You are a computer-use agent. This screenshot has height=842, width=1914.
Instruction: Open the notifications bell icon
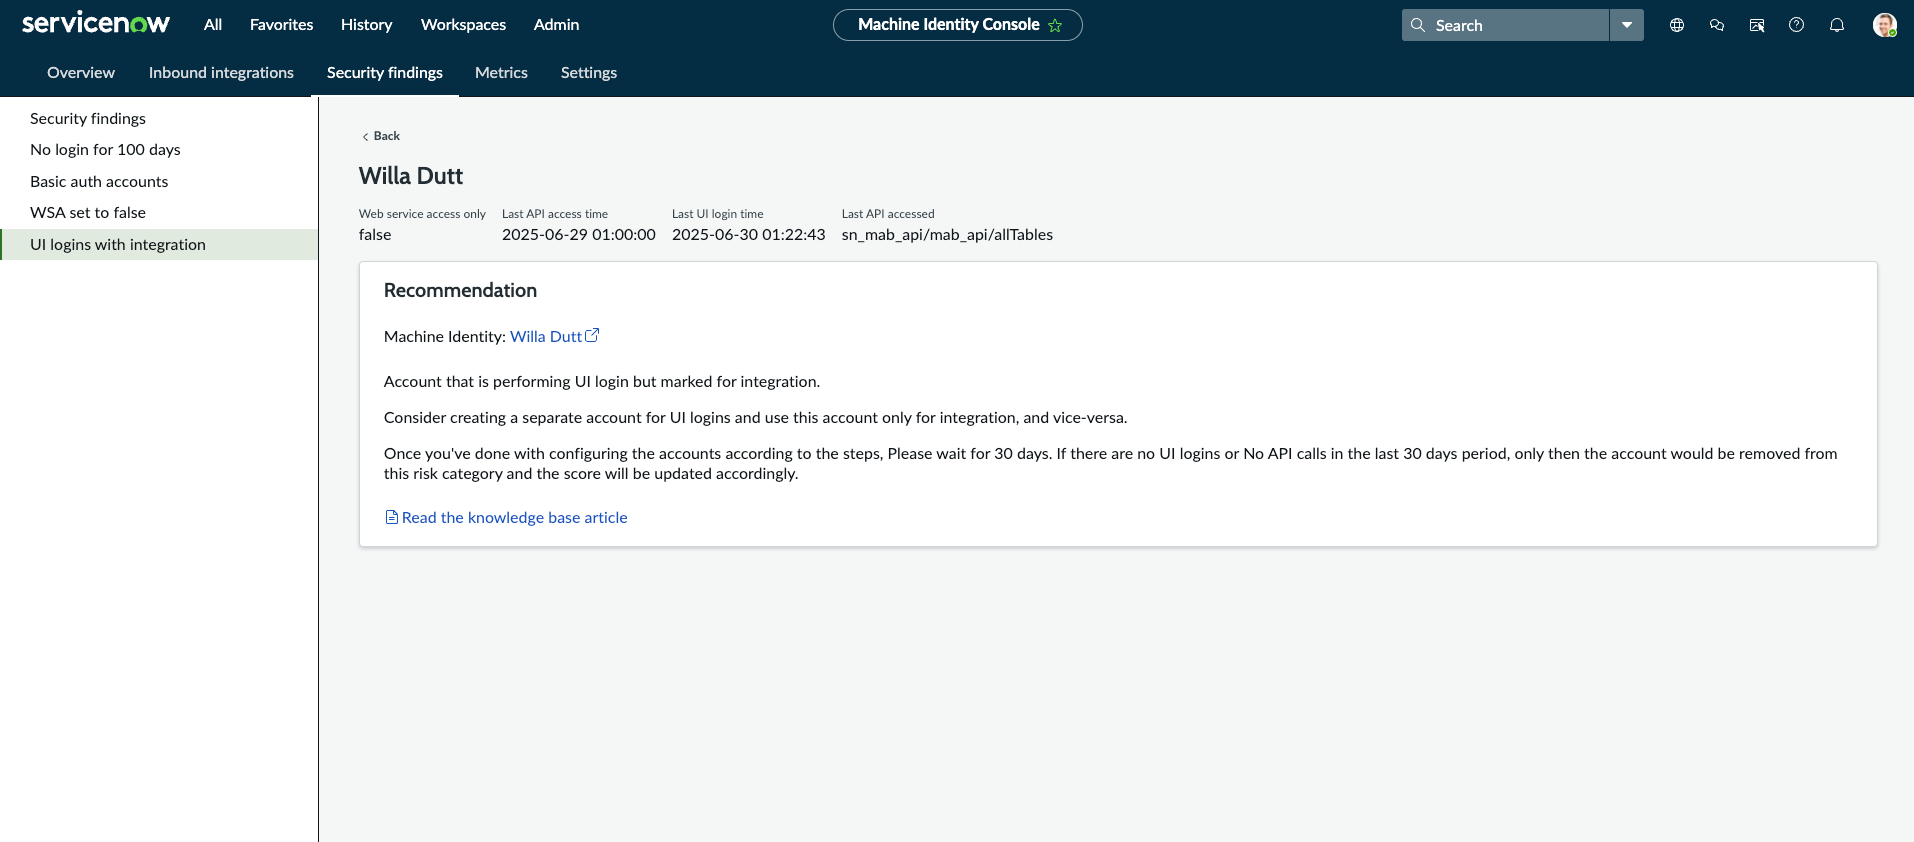(x=1837, y=25)
